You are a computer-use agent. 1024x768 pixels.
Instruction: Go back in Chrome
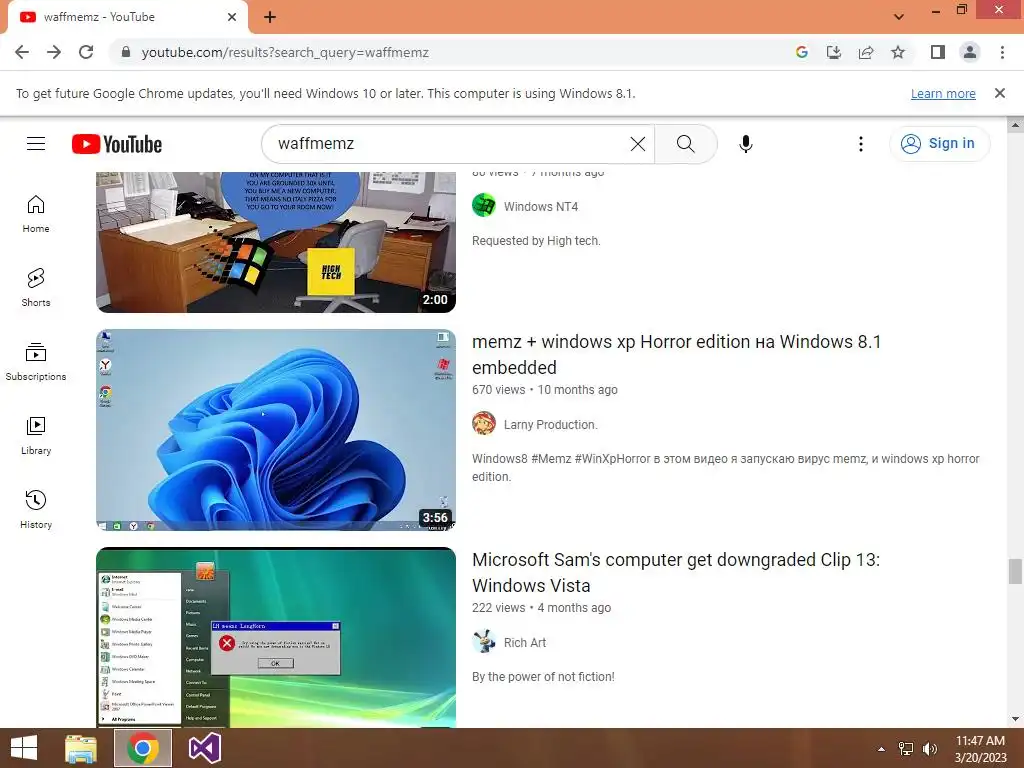(22, 52)
